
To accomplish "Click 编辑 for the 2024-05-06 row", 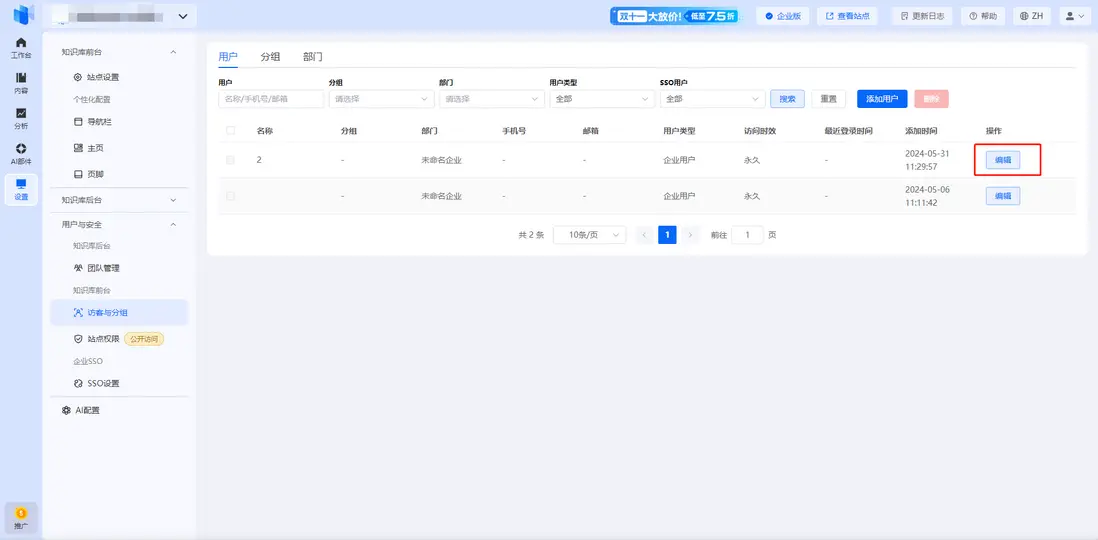I will pyautogui.click(x=1003, y=196).
